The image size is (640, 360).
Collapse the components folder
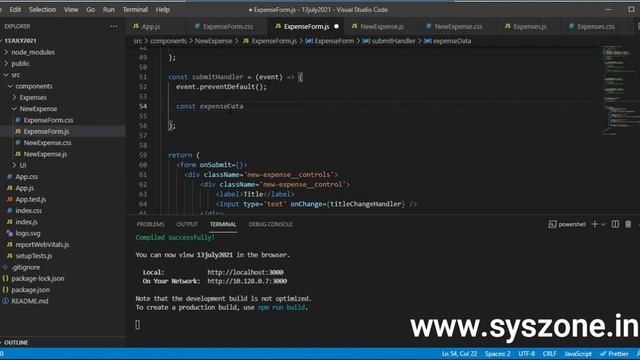pos(33,86)
